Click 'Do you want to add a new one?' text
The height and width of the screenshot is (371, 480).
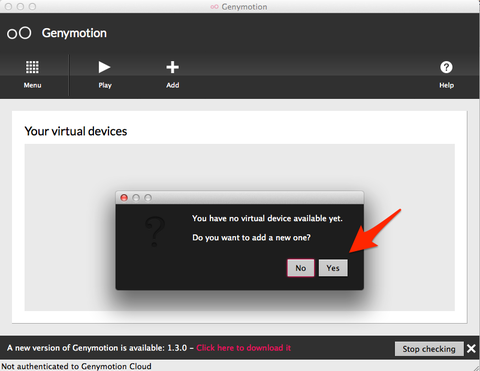pyautogui.click(x=251, y=238)
